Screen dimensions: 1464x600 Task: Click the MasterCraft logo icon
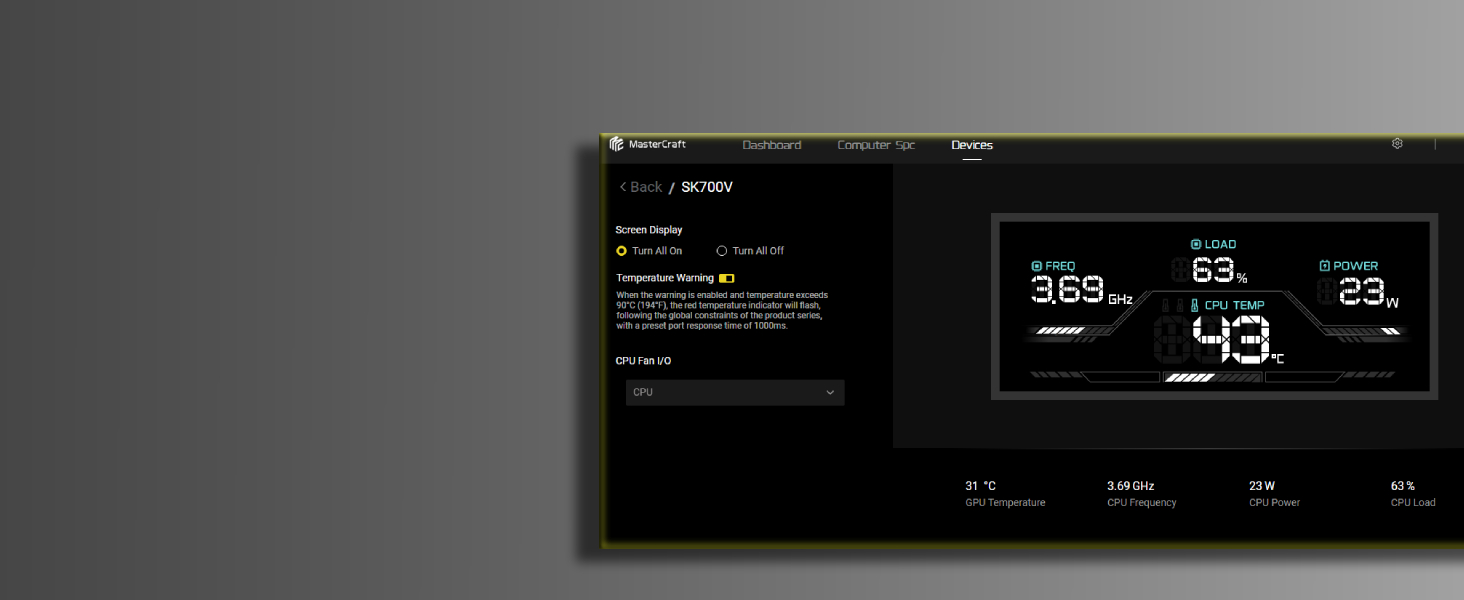pyautogui.click(x=616, y=144)
